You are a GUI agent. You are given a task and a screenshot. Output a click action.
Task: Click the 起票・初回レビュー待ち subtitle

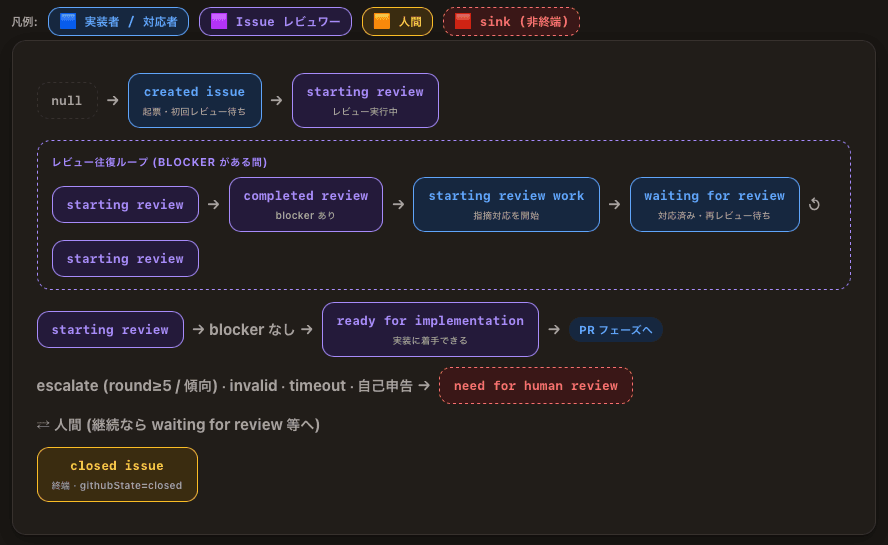click(194, 112)
